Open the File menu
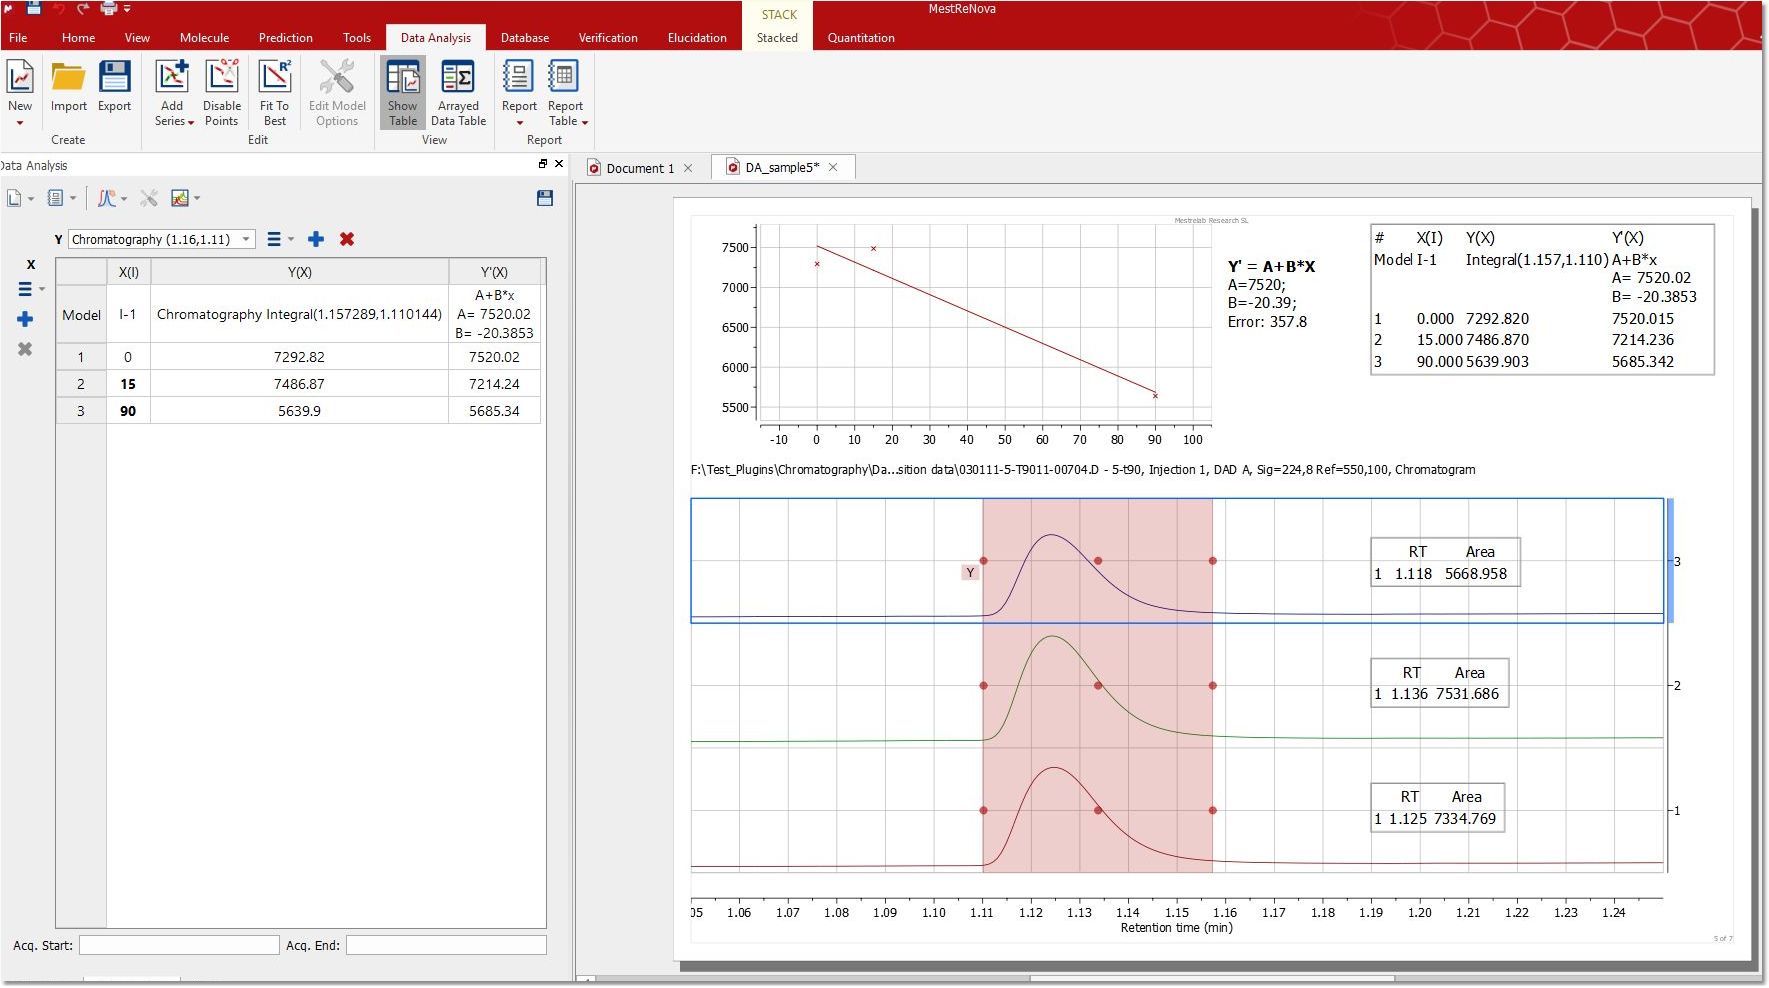 18,38
